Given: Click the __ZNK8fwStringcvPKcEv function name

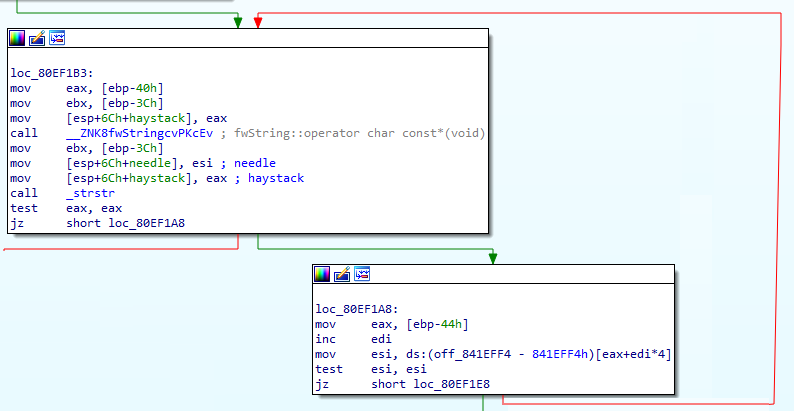Looking at the screenshot, I should [x=129, y=133].
